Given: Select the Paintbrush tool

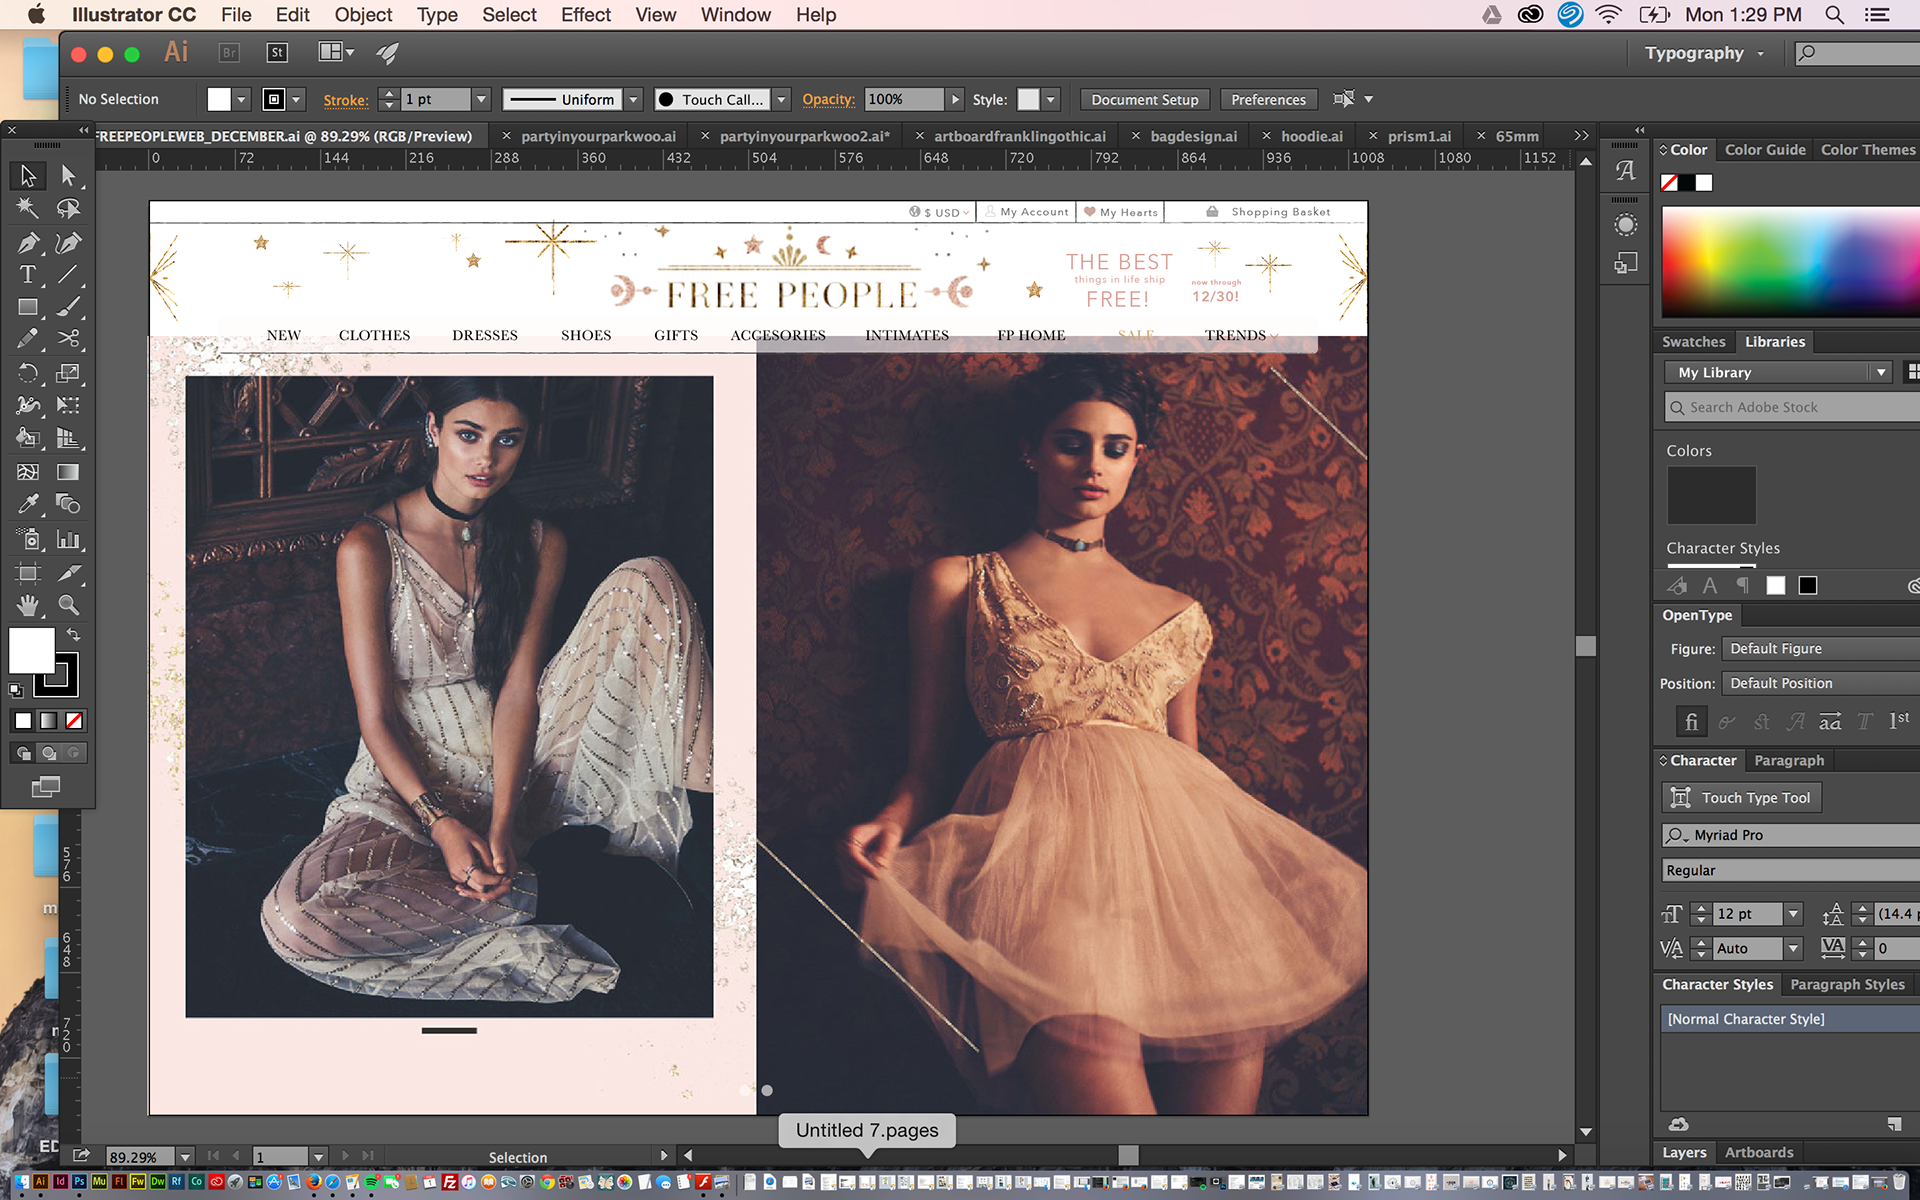Looking at the screenshot, I should (68, 307).
